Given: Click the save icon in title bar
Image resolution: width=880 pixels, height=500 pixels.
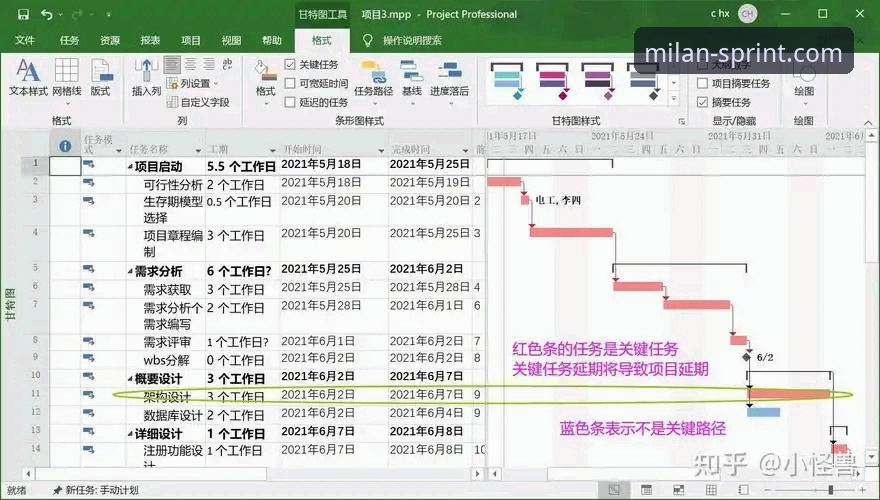Looking at the screenshot, I should 23,14.
